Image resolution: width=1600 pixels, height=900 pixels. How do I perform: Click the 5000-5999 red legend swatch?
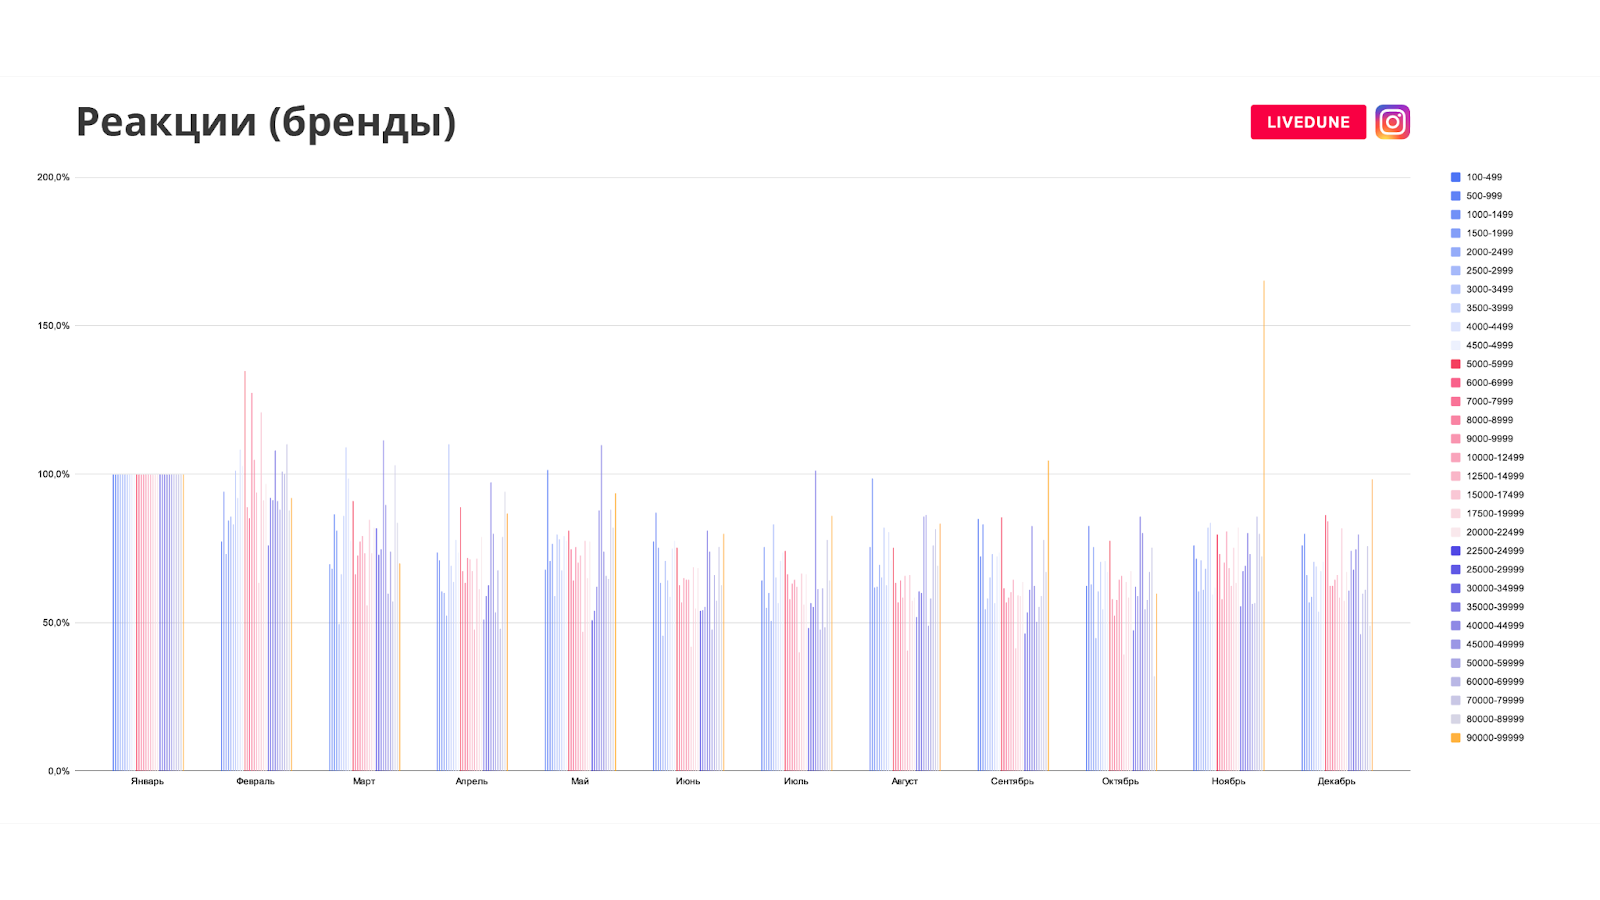pyautogui.click(x=1456, y=364)
